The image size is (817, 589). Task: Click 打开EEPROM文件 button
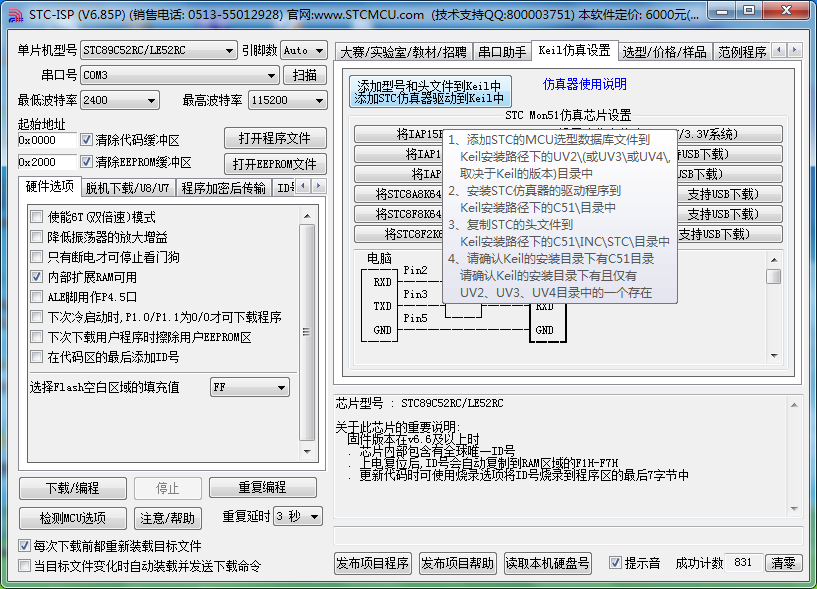(275, 164)
